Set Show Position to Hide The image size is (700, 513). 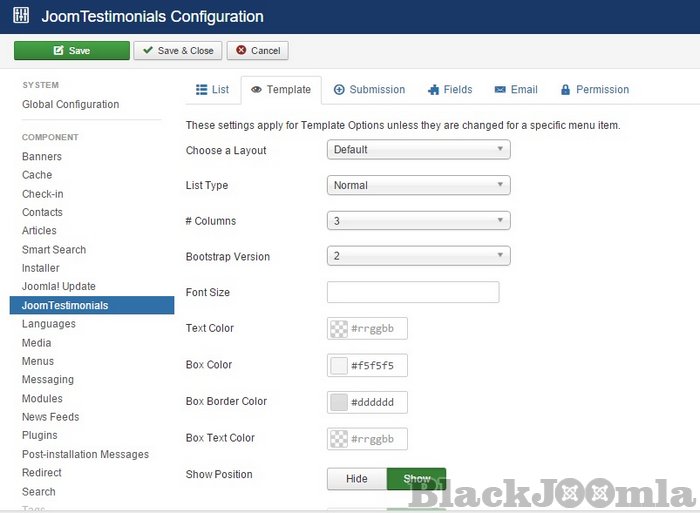357,479
